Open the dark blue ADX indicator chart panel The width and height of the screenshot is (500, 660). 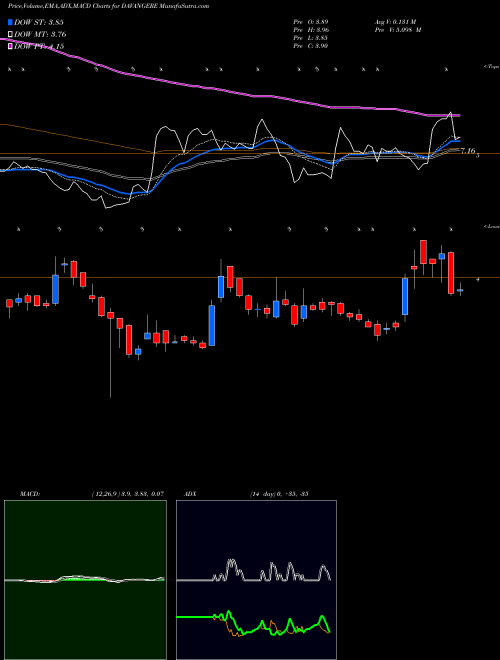coord(256,580)
